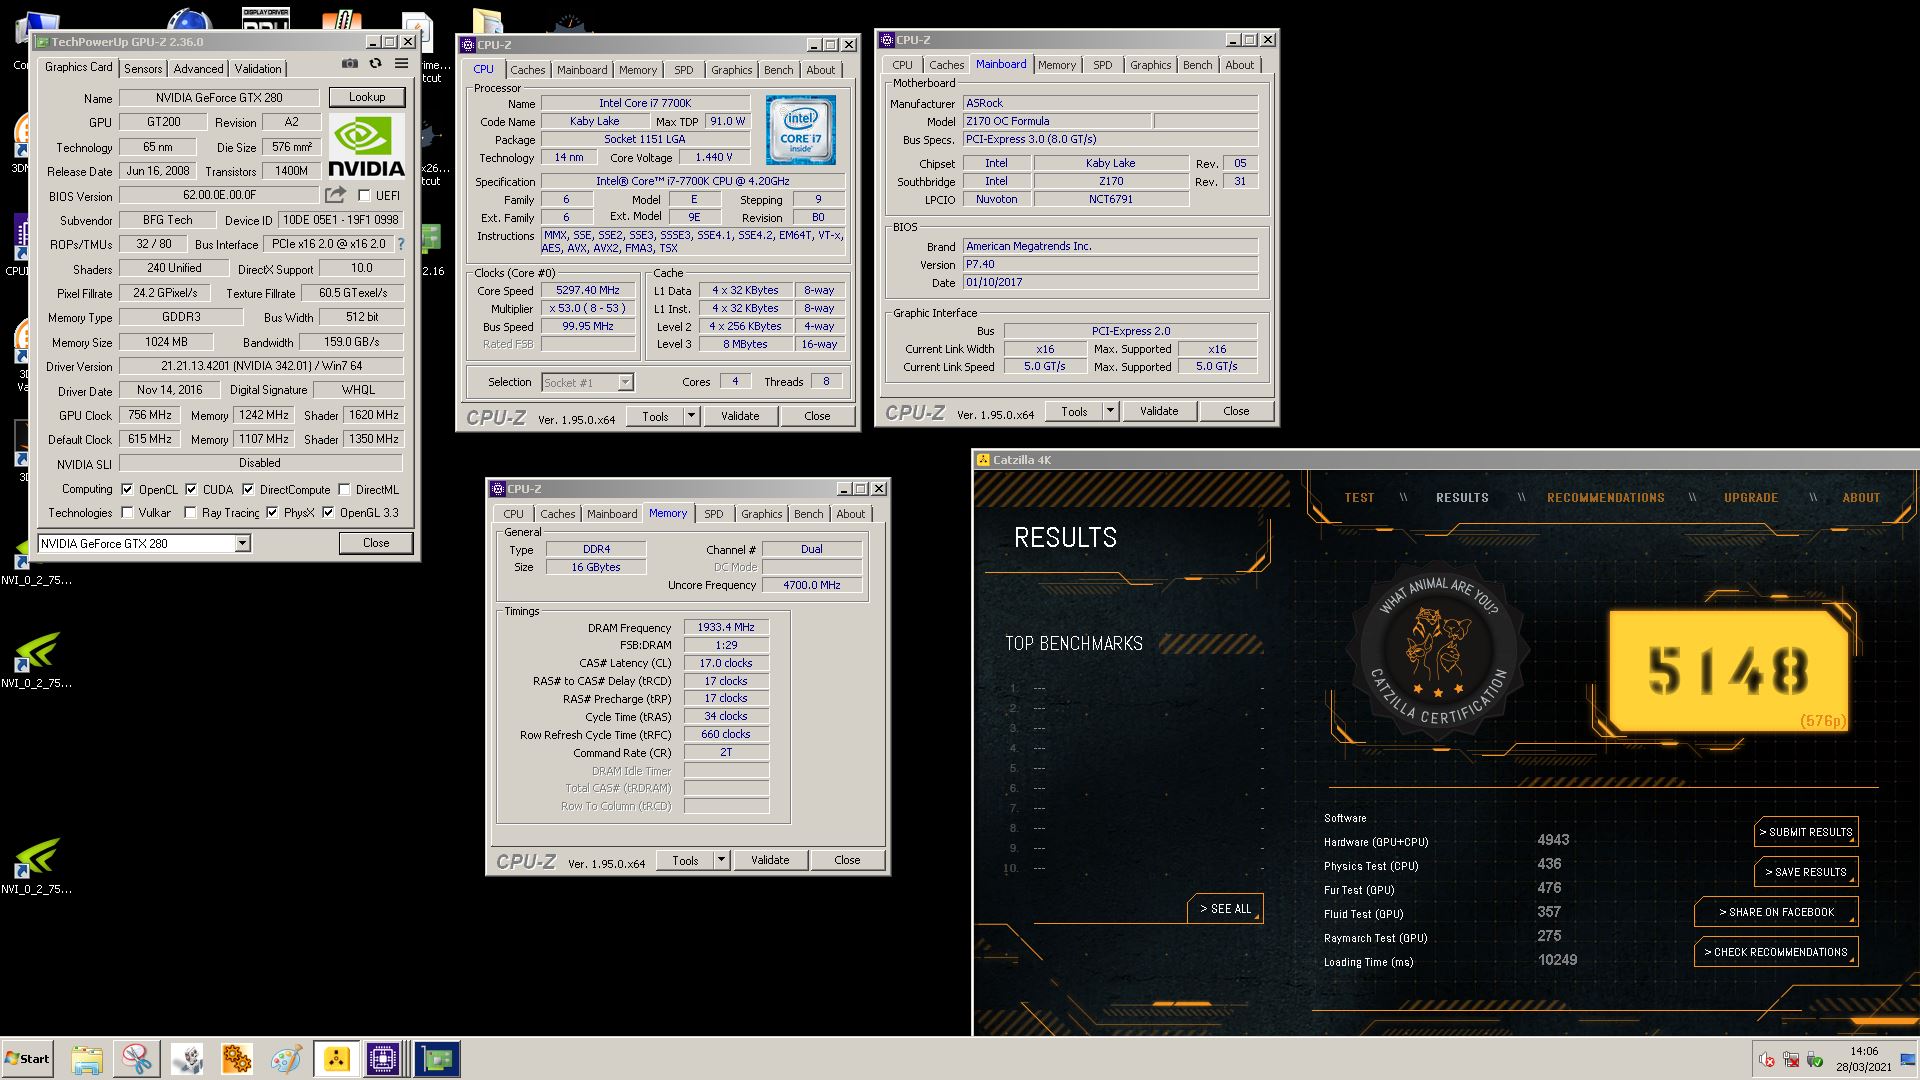Toggle the Vulkan checkbox
Viewport: 1920px width, 1080px height.
[x=127, y=513]
